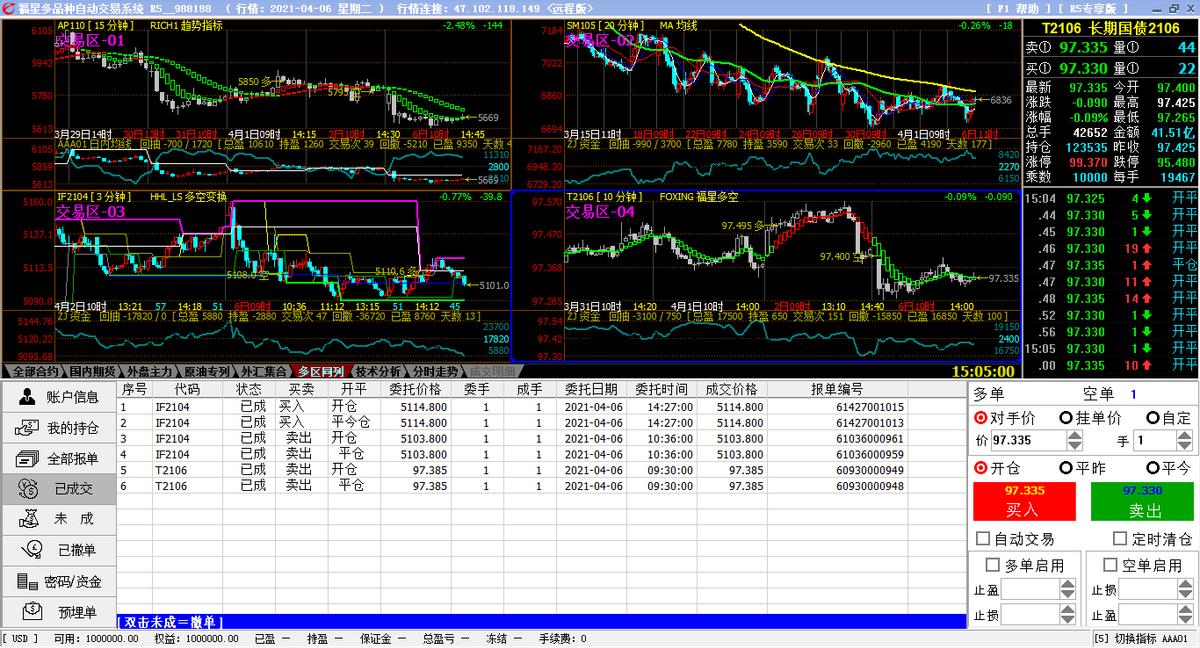Click 委托价格 column header

tap(415, 389)
